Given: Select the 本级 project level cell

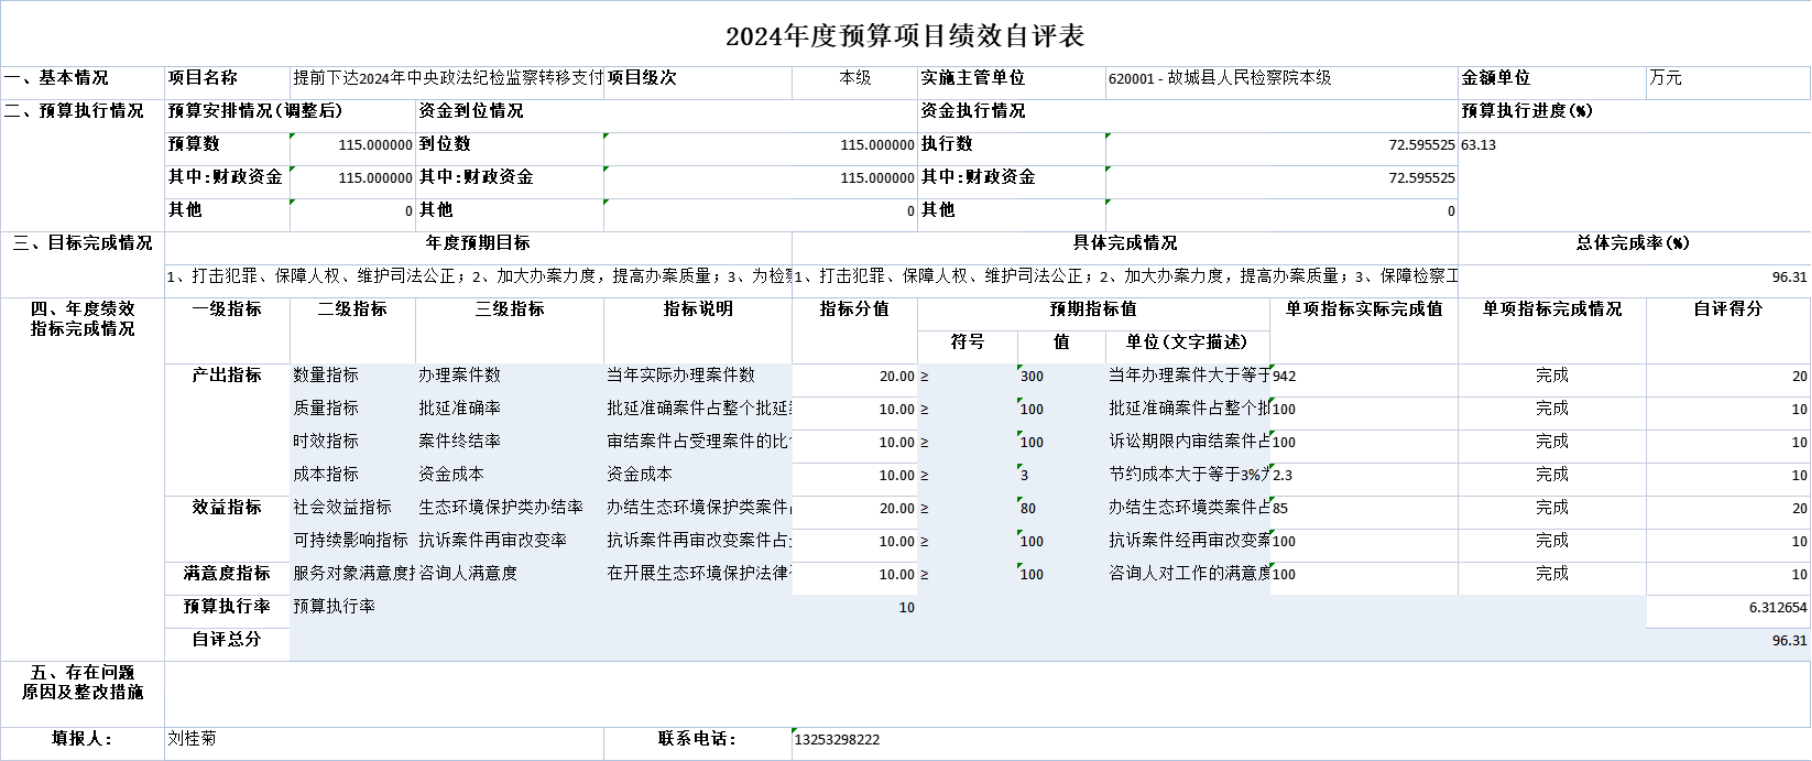Looking at the screenshot, I should point(854,78).
